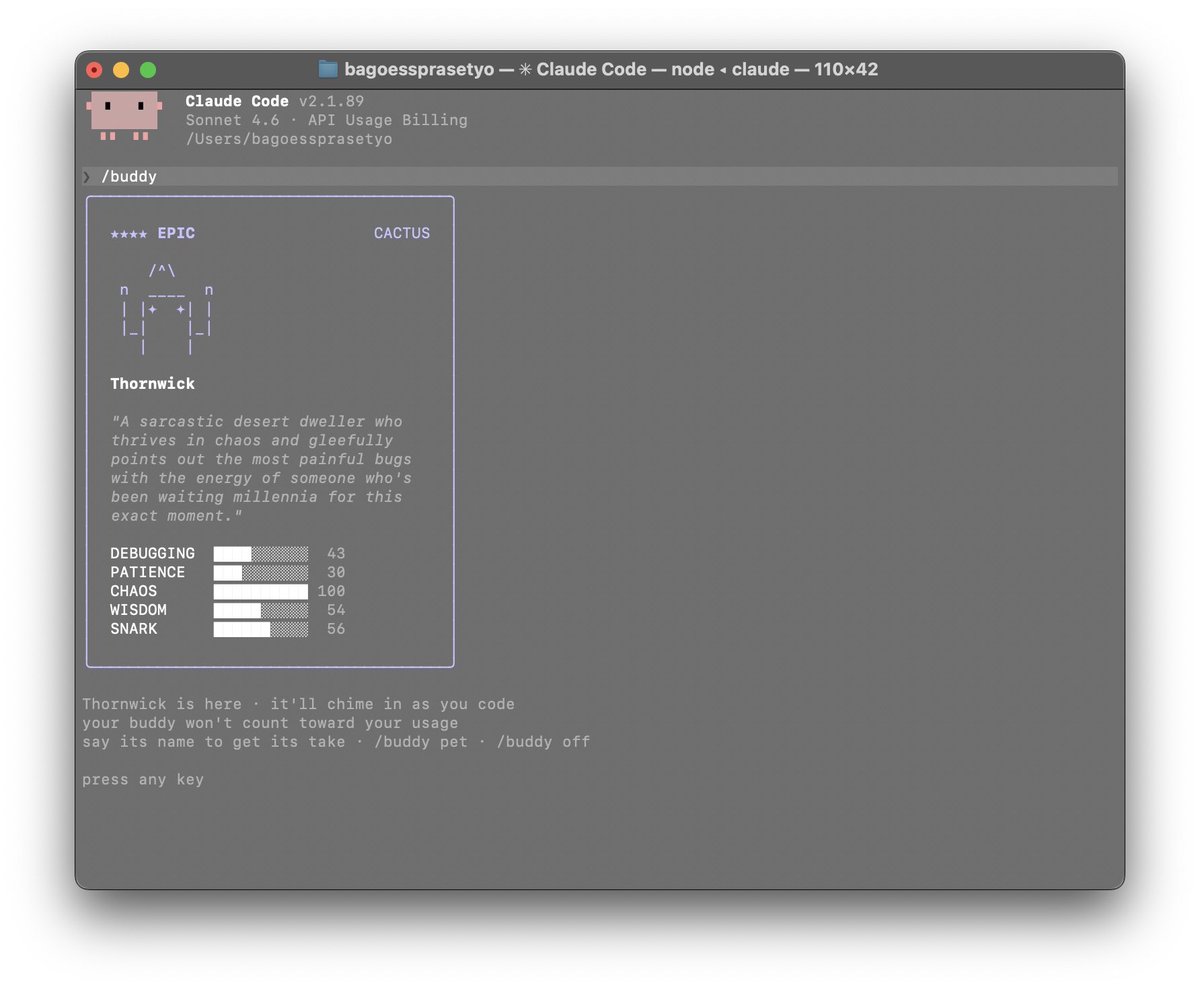Screen dimensions: 1200x989
Task: Click the window title text bagoessprasetyo
Action: (419, 69)
